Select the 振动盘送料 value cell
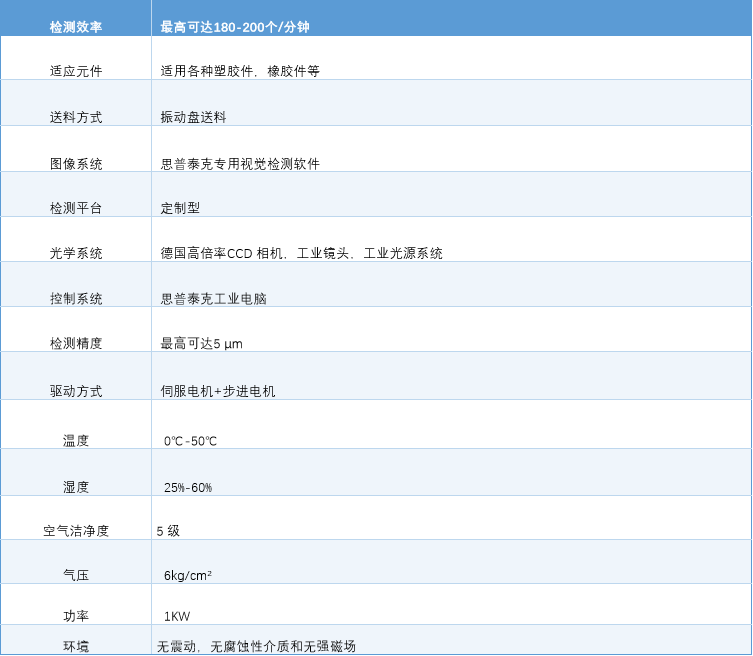 (x=193, y=117)
